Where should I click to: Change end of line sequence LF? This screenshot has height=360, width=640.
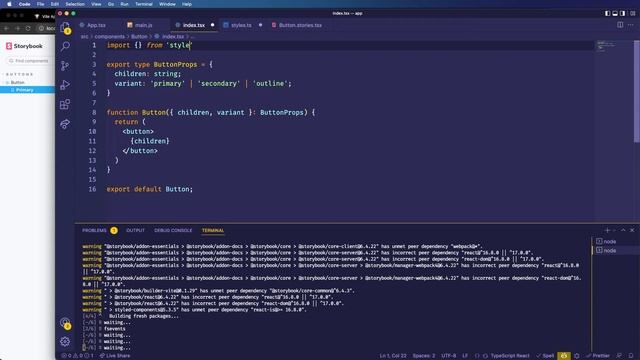[x=465, y=356]
